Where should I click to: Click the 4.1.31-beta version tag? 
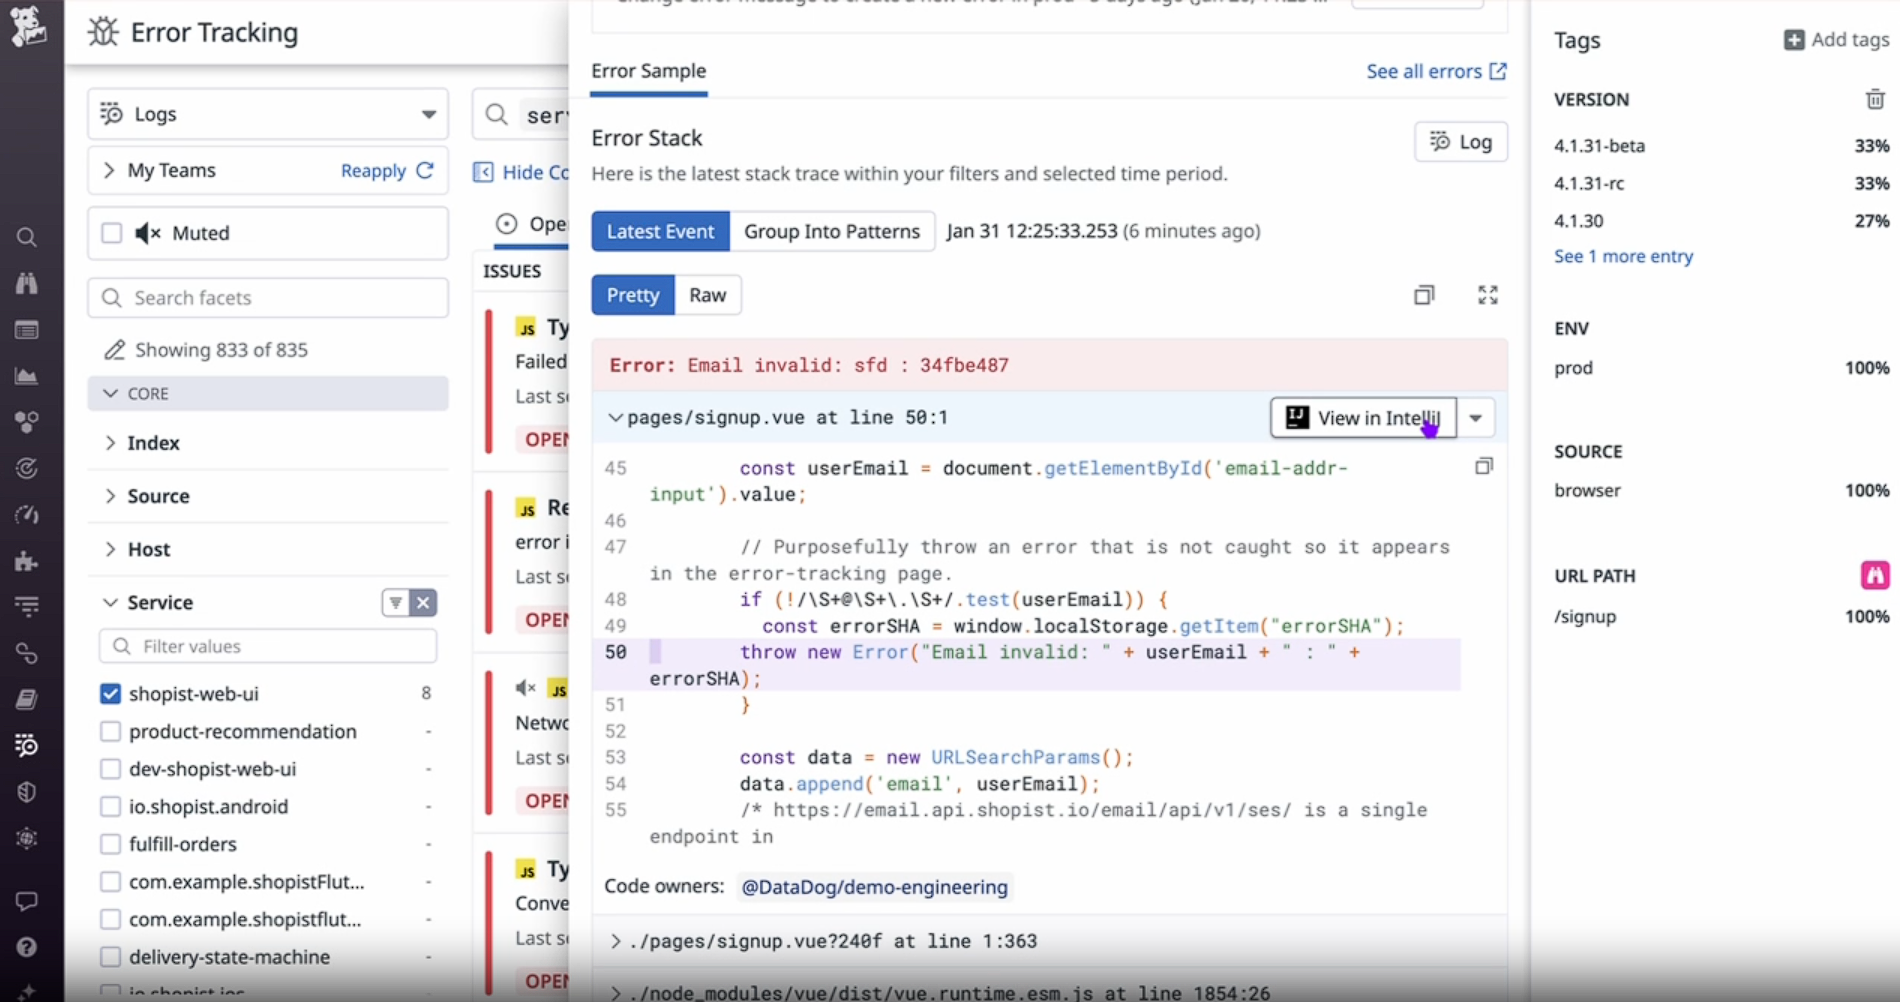(x=1599, y=145)
